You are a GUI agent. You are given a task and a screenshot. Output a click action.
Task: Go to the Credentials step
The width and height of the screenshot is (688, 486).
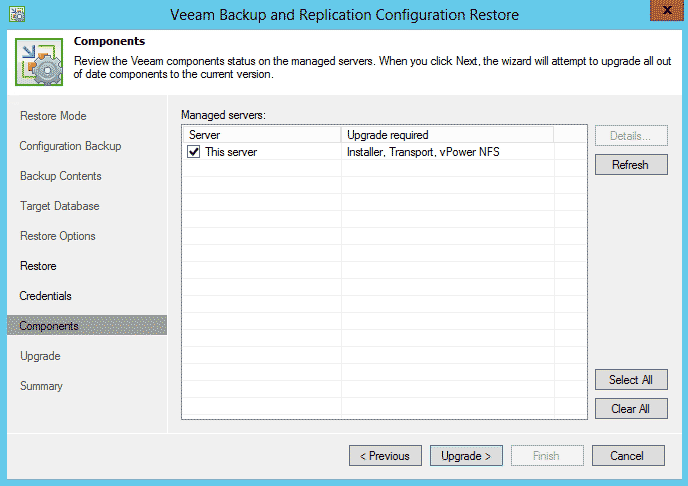click(x=45, y=296)
